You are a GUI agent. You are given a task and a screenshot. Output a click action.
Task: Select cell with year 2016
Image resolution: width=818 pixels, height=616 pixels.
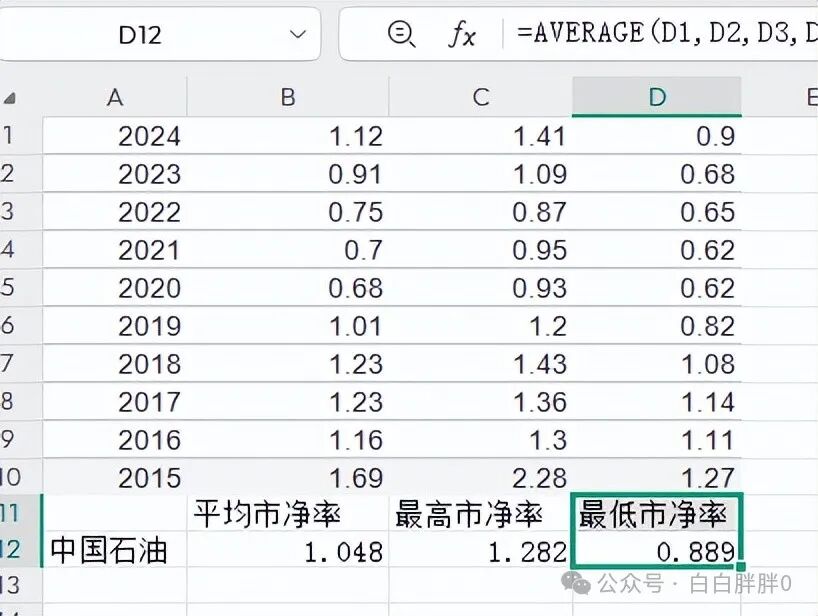(115, 440)
